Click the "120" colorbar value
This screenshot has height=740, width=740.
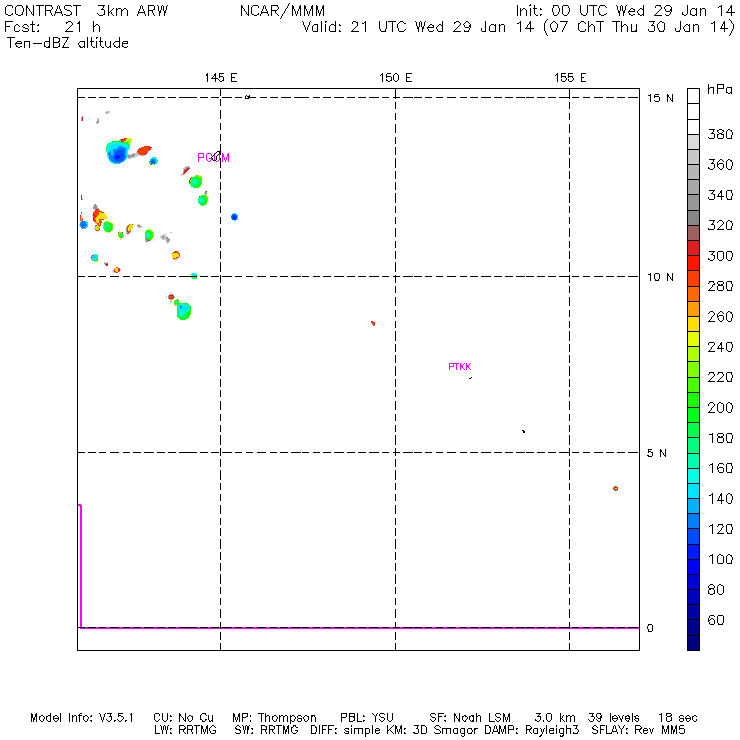720,529
